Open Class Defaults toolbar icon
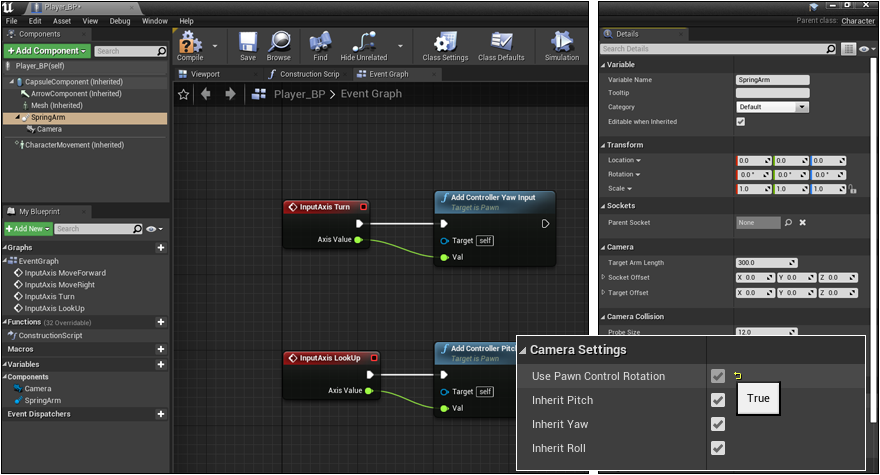The width and height of the screenshot is (880, 475). point(501,42)
